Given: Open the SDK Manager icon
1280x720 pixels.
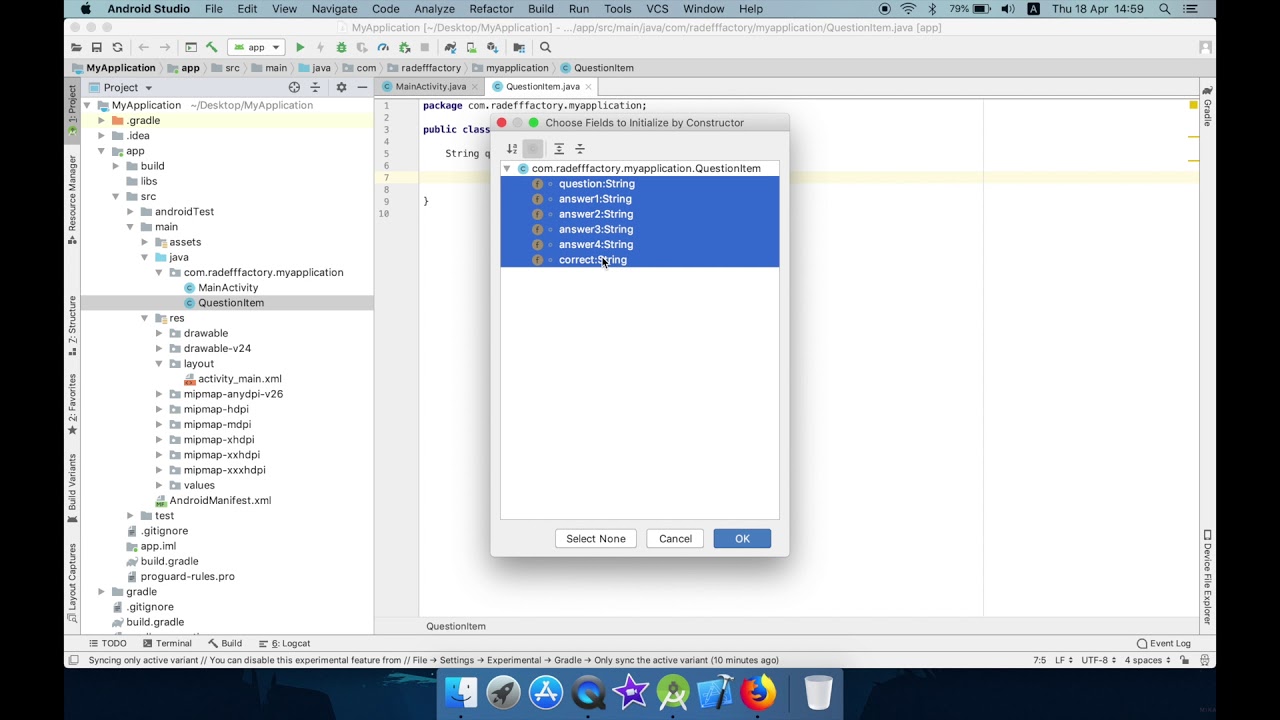Looking at the screenshot, I should 492,47.
